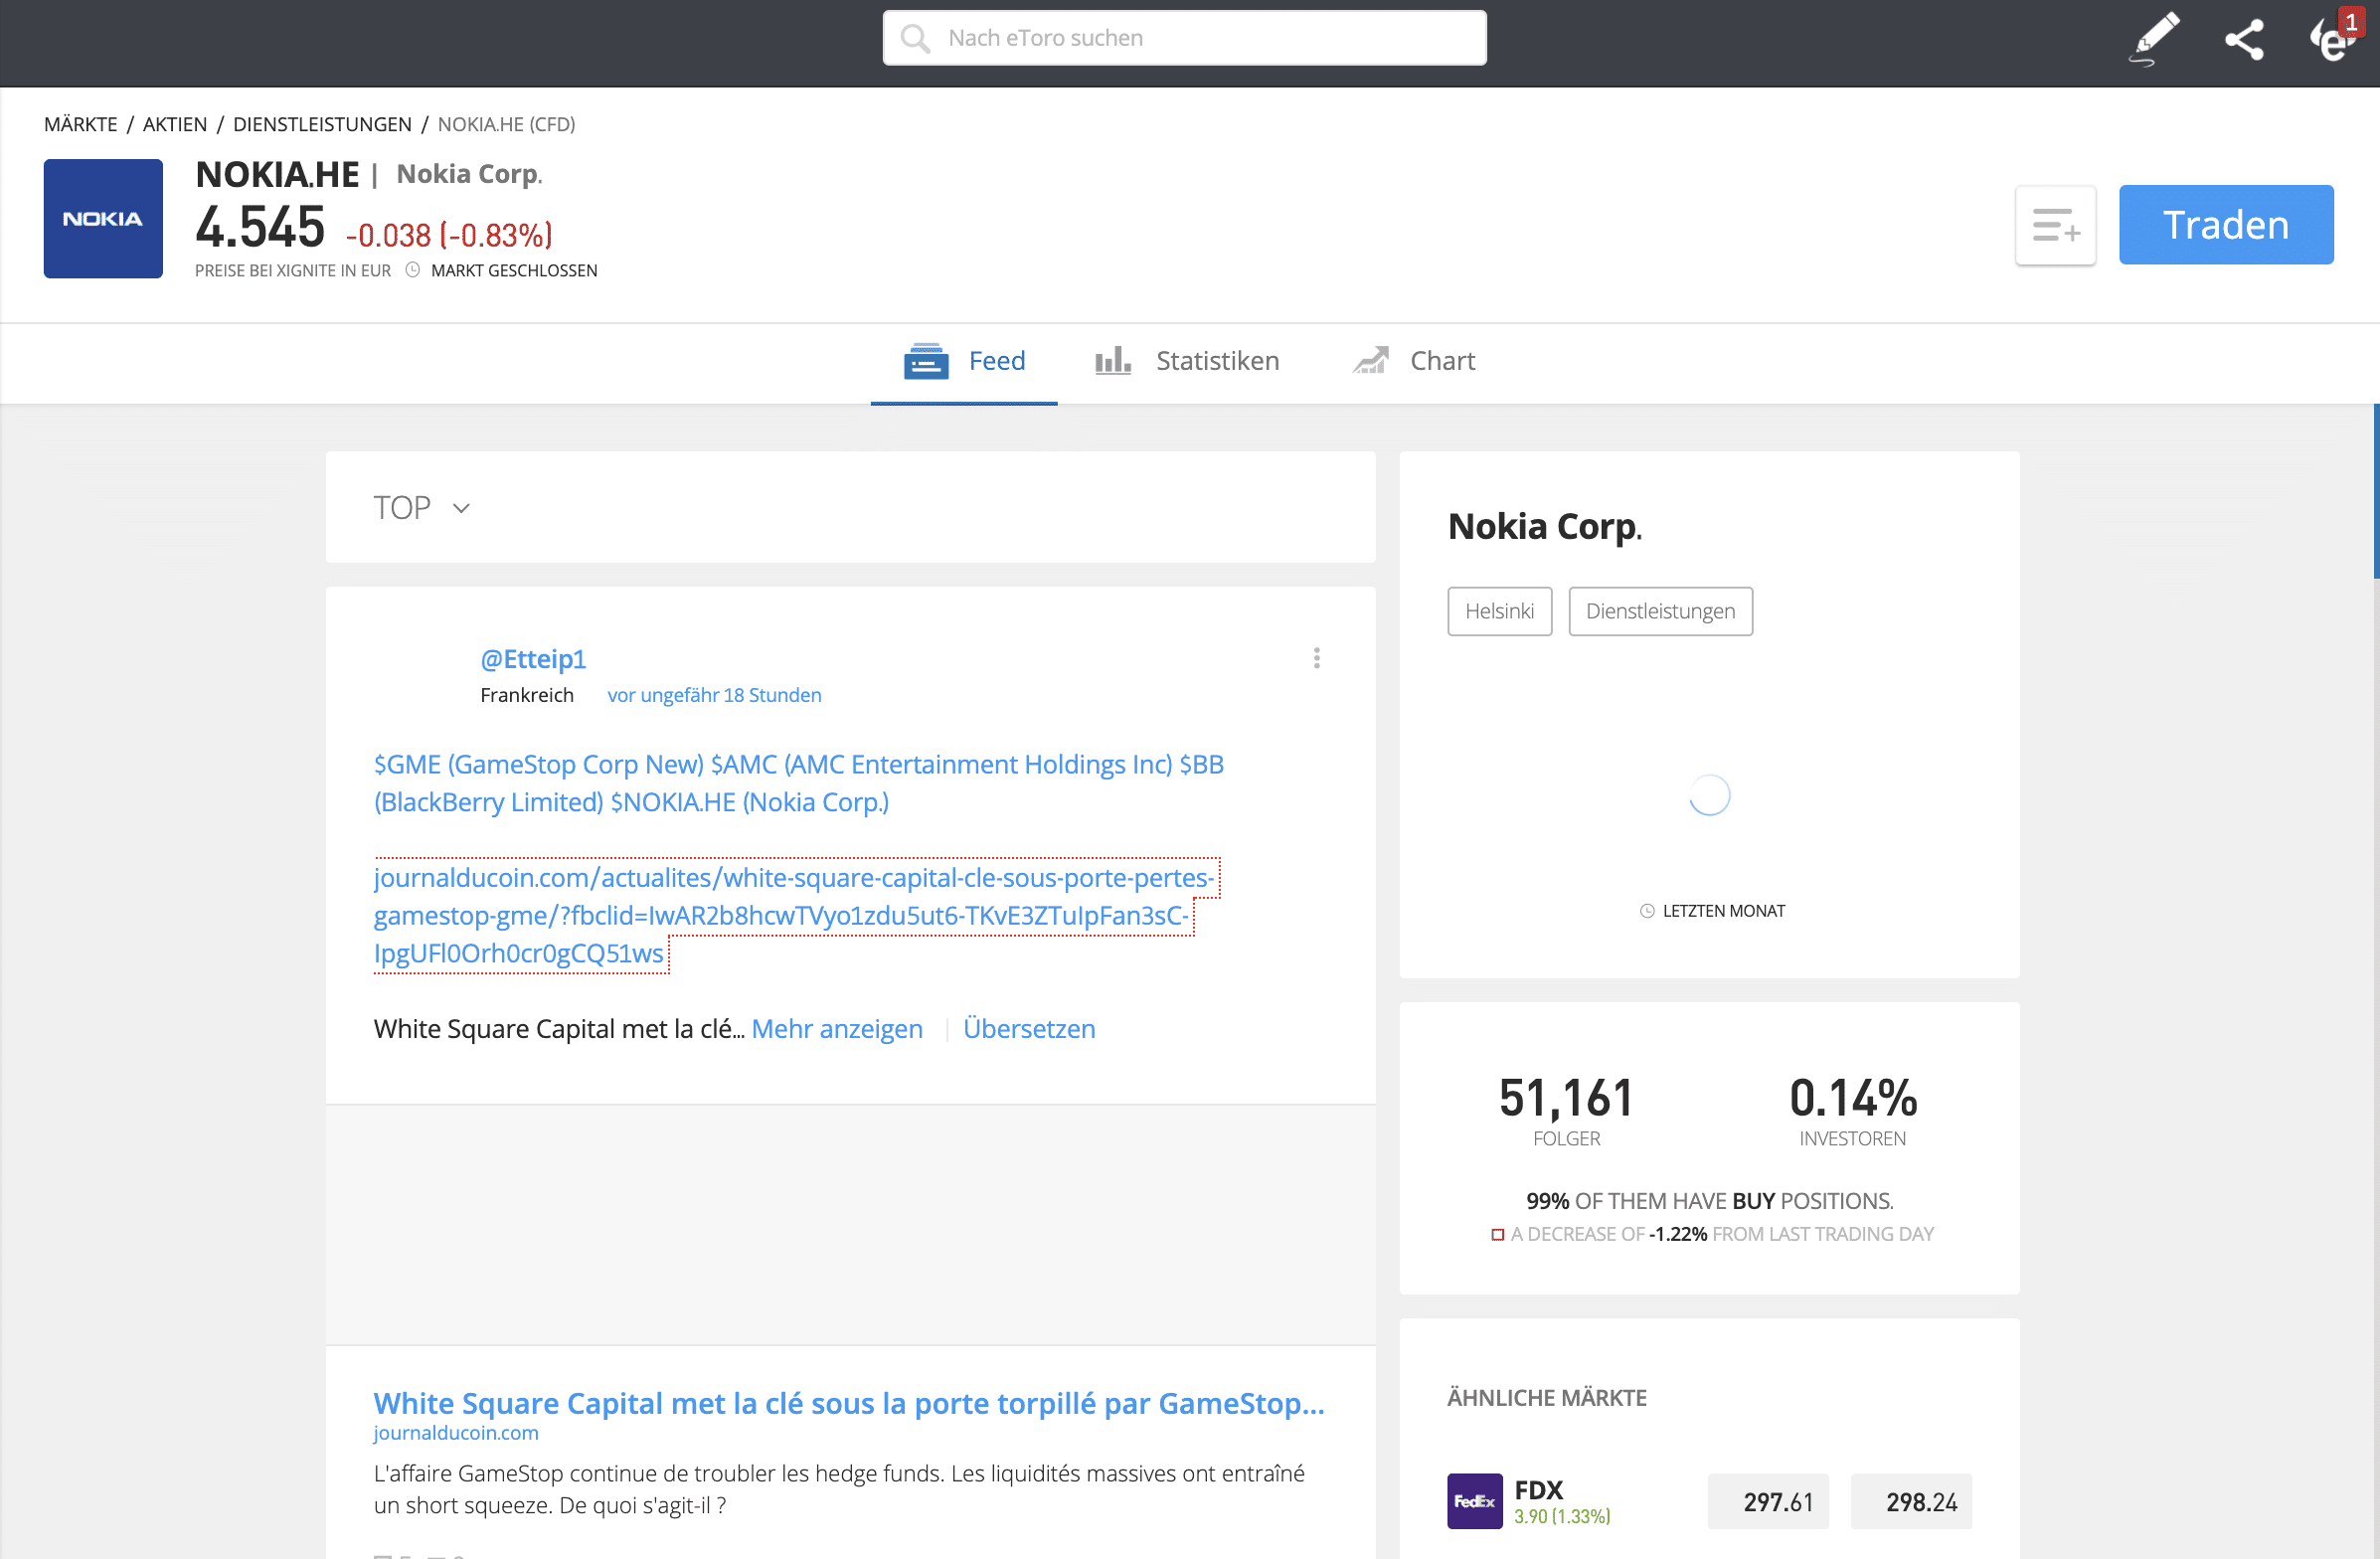The width and height of the screenshot is (2380, 1559).
Task: Click the price change -0.038 (-0.83%)
Action: [x=449, y=235]
